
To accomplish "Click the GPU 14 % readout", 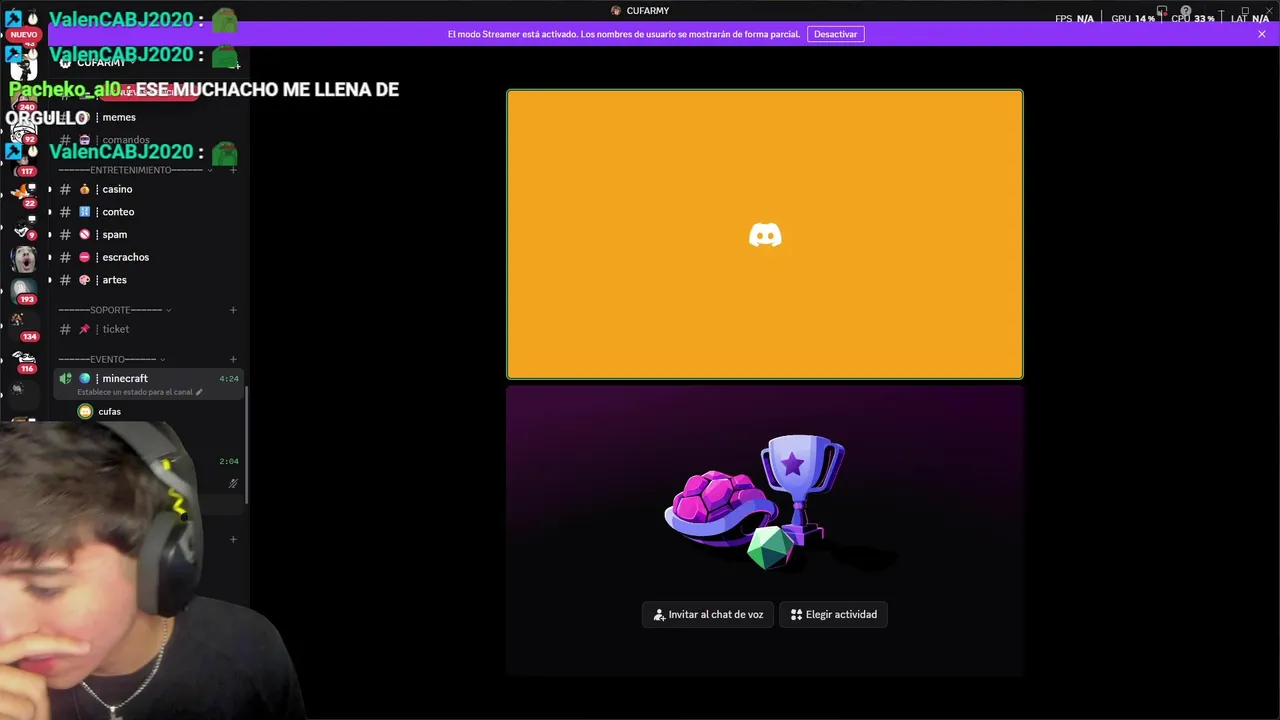I will [x=1133, y=18].
